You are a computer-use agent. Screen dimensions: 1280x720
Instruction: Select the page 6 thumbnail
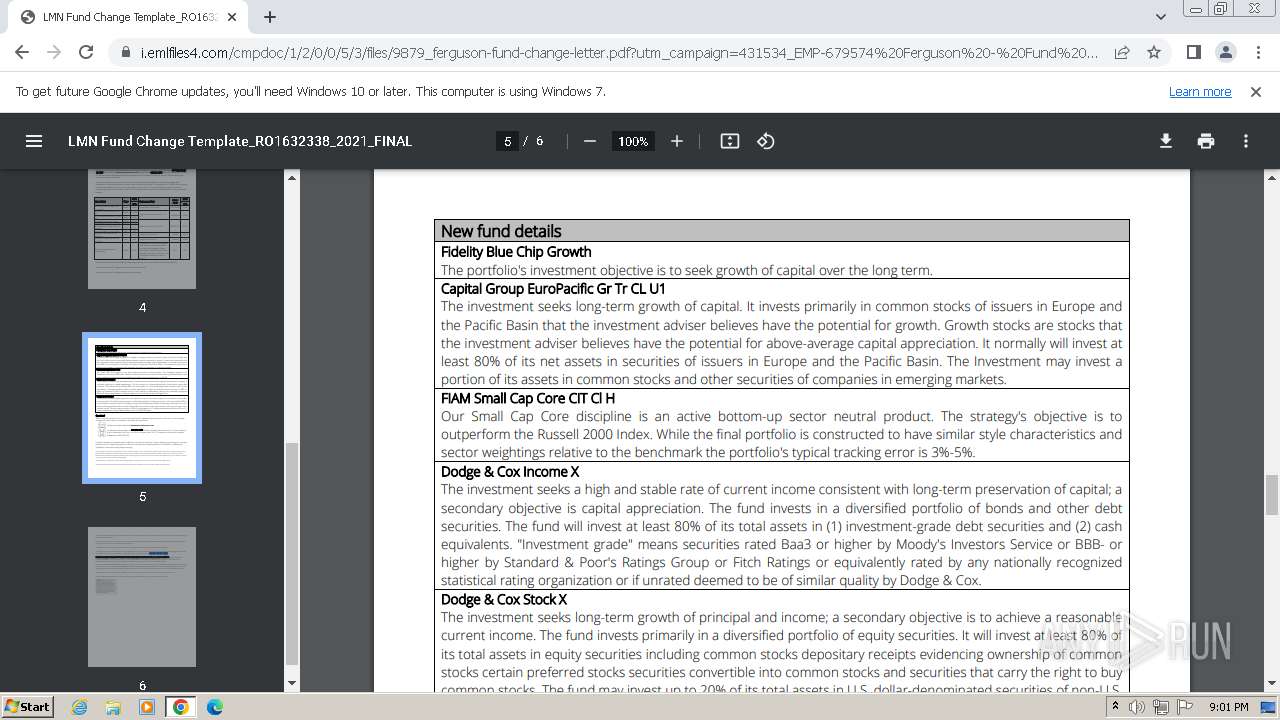142,597
